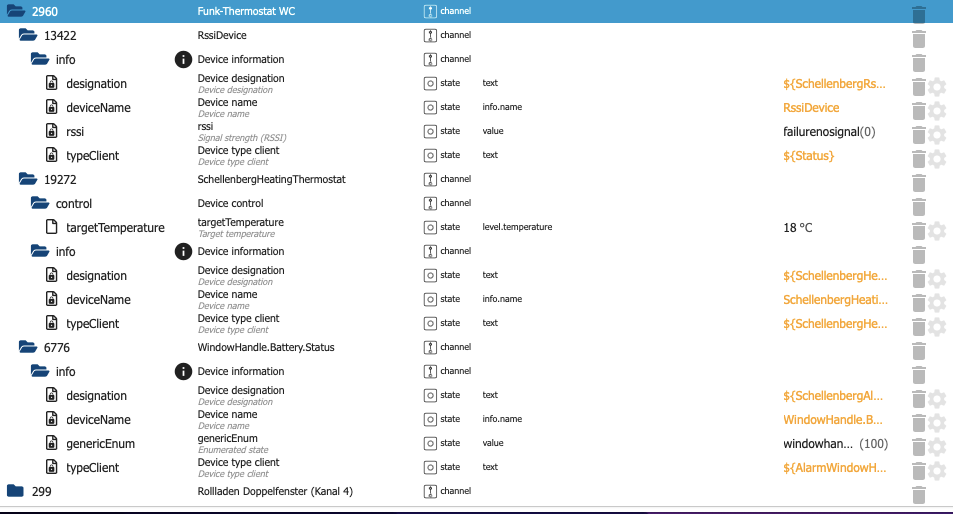Delete the Rollladen Doppelfenster channel
The image size is (953, 514).
[x=918, y=494]
